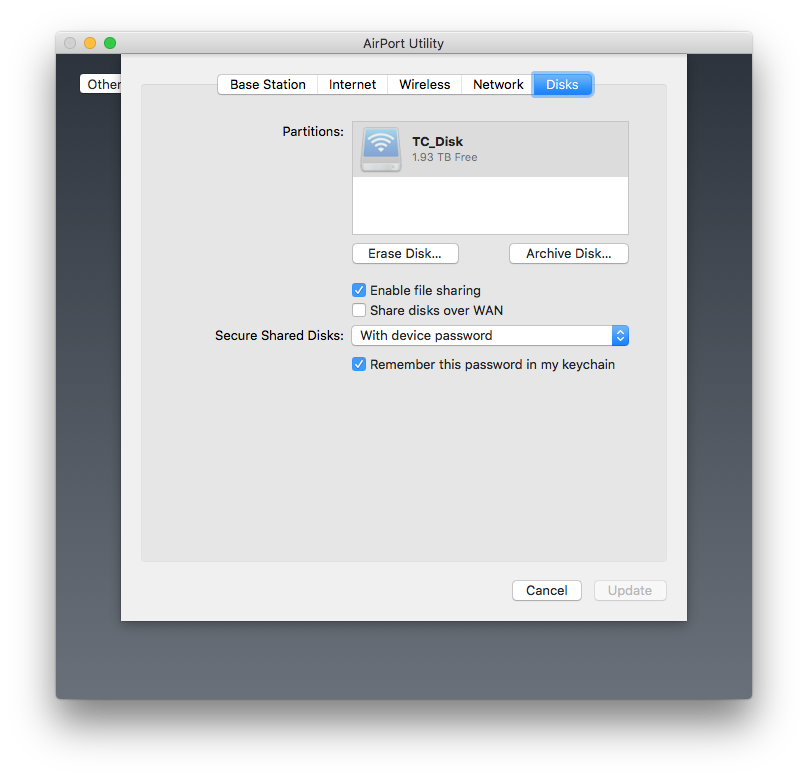Open the Secure Shared Disks dropdown
The width and height of the screenshot is (808, 779).
point(490,335)
